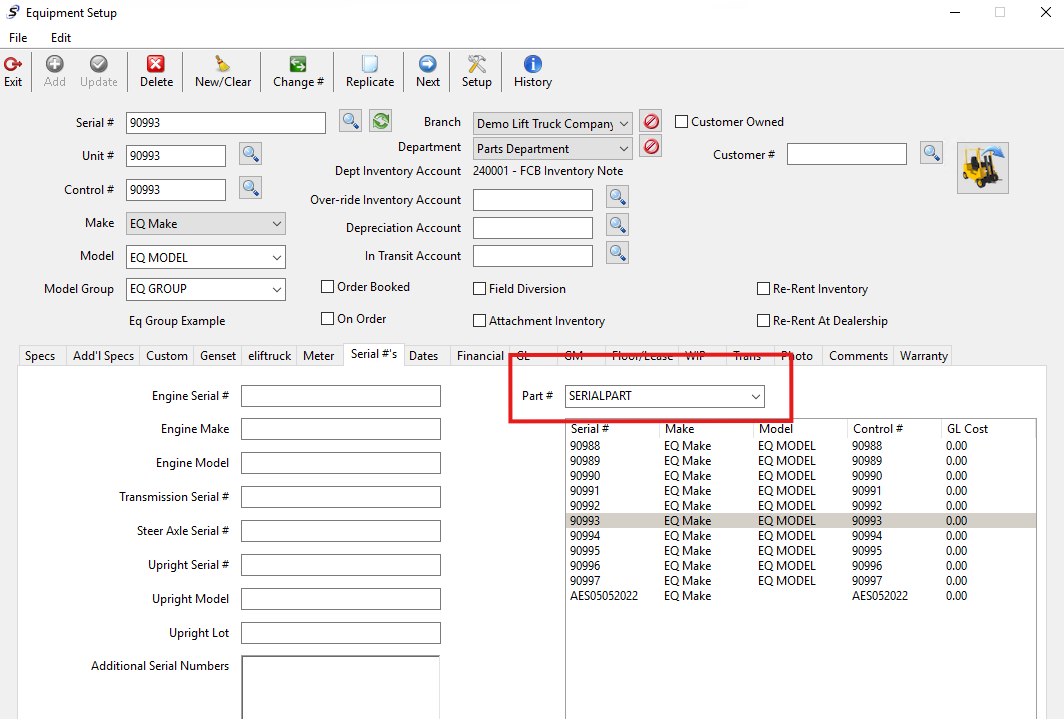Open the Custom tab
The image size is (1064, 719).
point(167,356)
